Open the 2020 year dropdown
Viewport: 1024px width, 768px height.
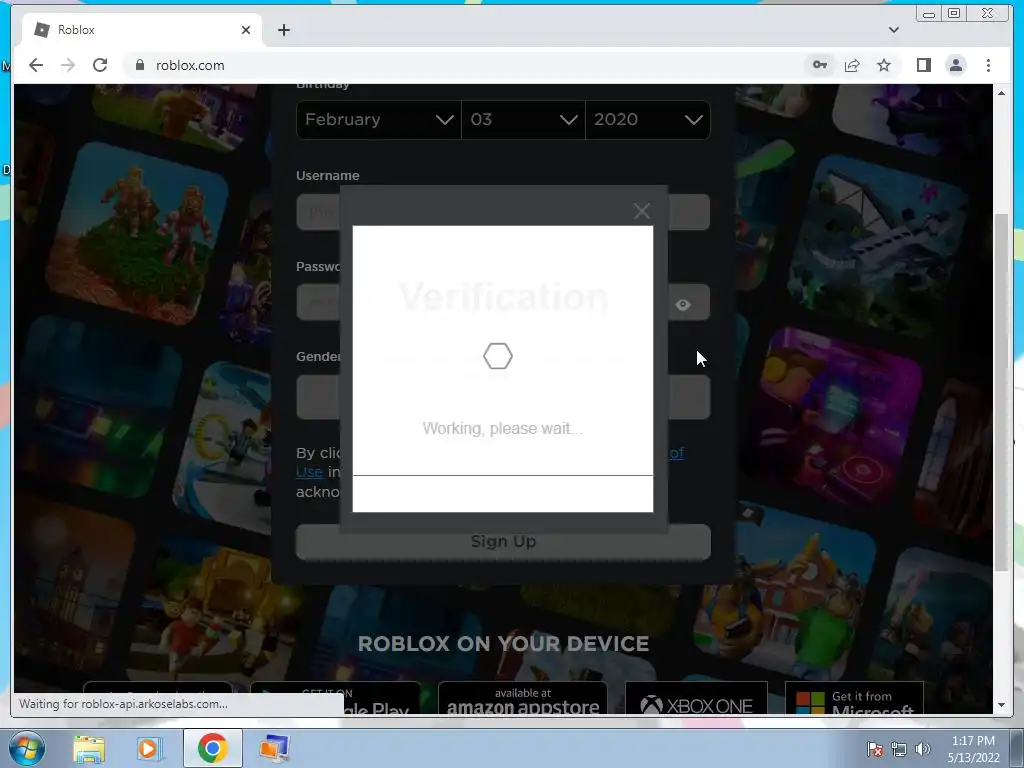click(x=648, y=120)
